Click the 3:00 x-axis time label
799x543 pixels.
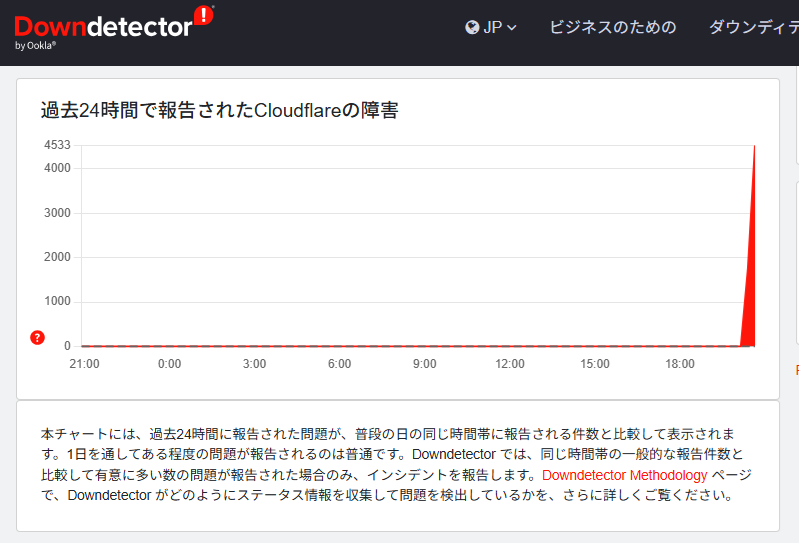(254, 364)
